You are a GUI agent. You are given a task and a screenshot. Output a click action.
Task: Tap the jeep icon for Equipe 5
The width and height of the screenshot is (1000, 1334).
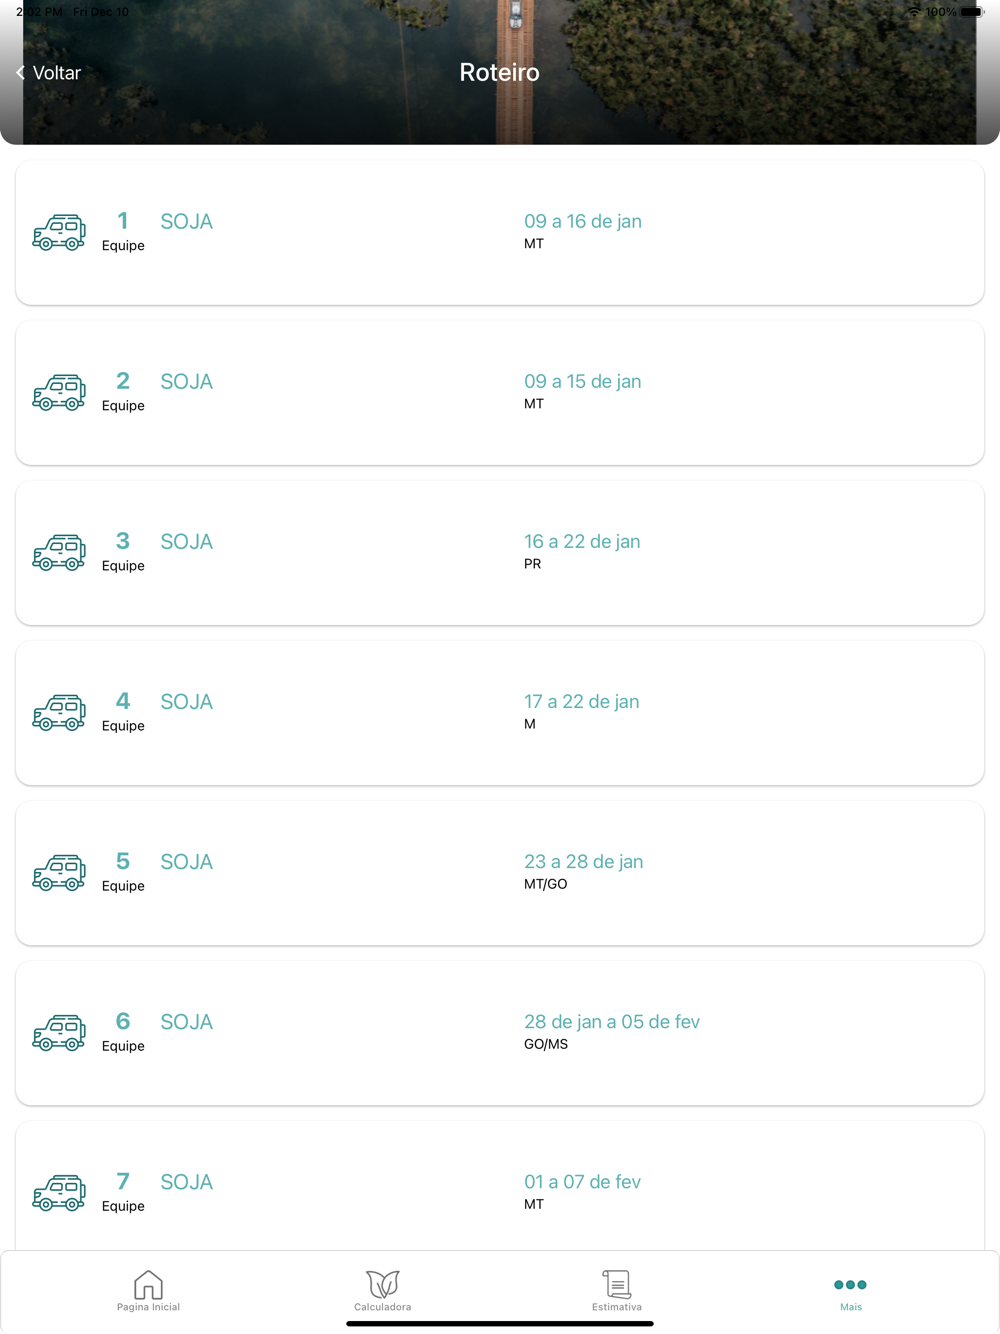click(x=59, y=872)
